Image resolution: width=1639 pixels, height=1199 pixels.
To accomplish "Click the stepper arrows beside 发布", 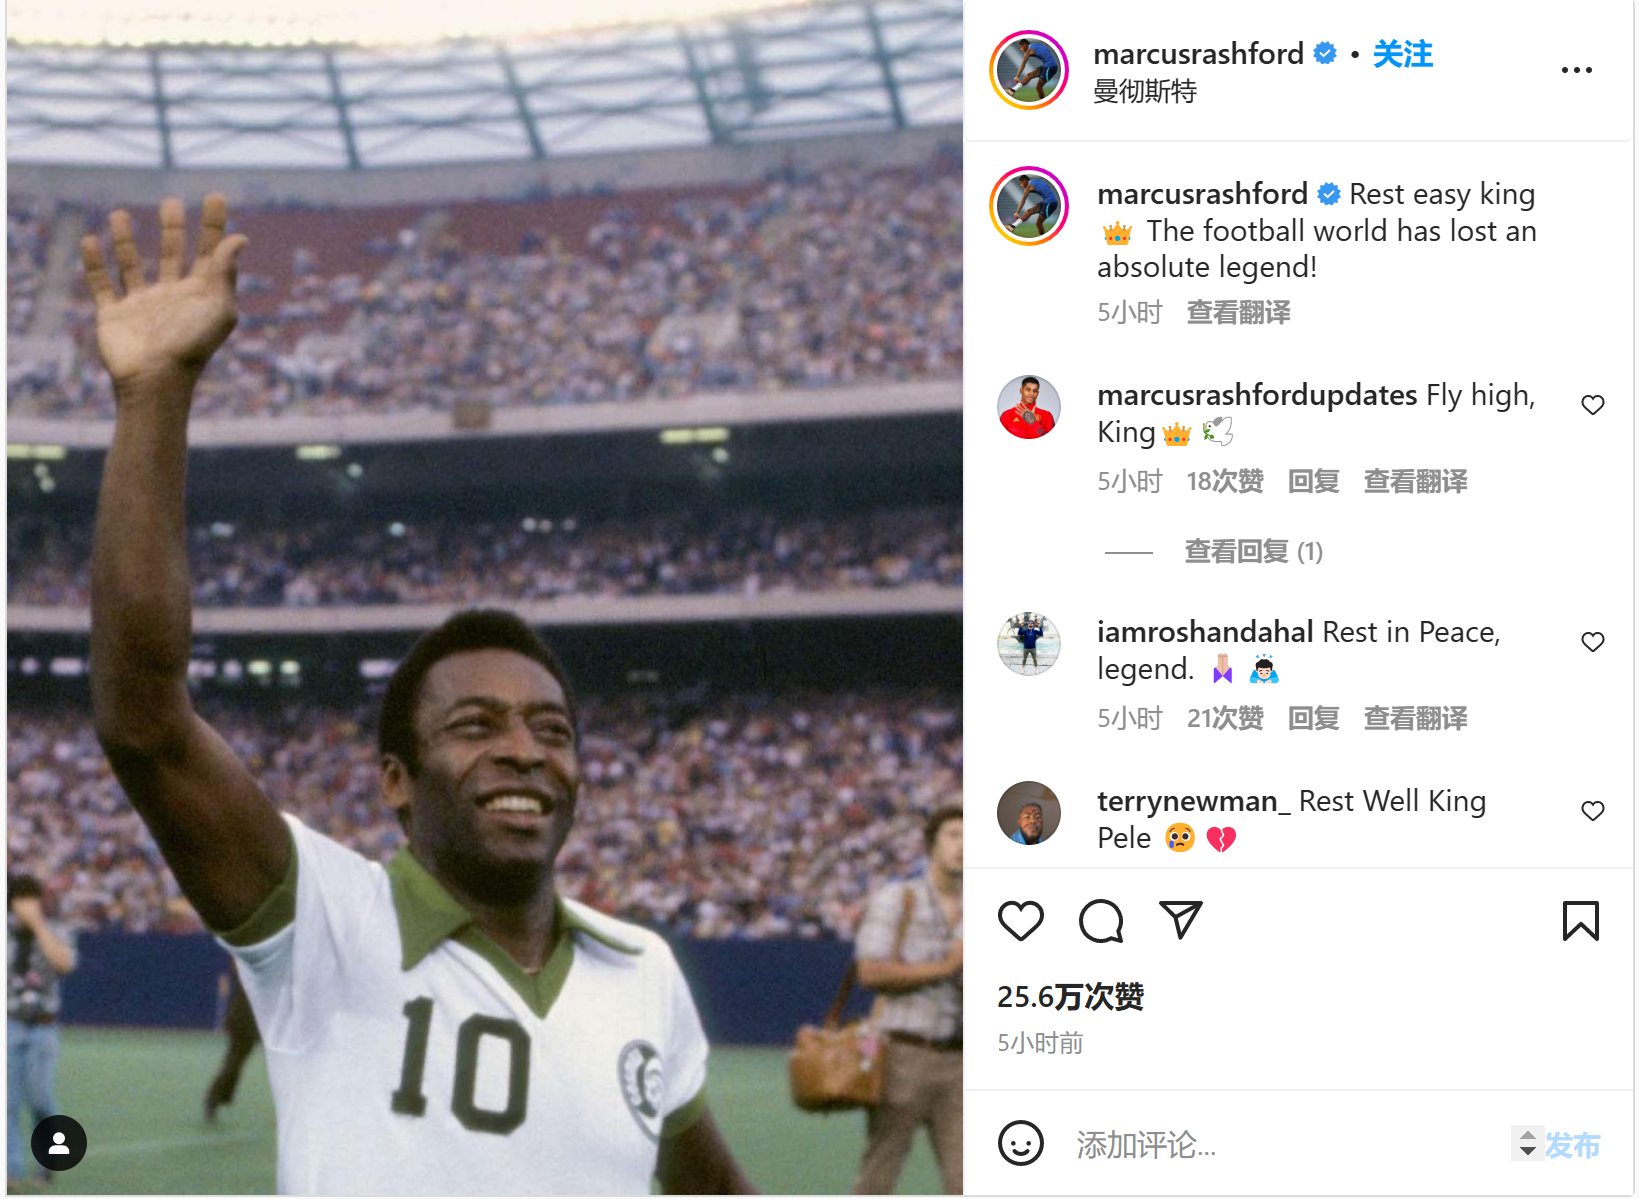I will click(x=1527, y=1143).
